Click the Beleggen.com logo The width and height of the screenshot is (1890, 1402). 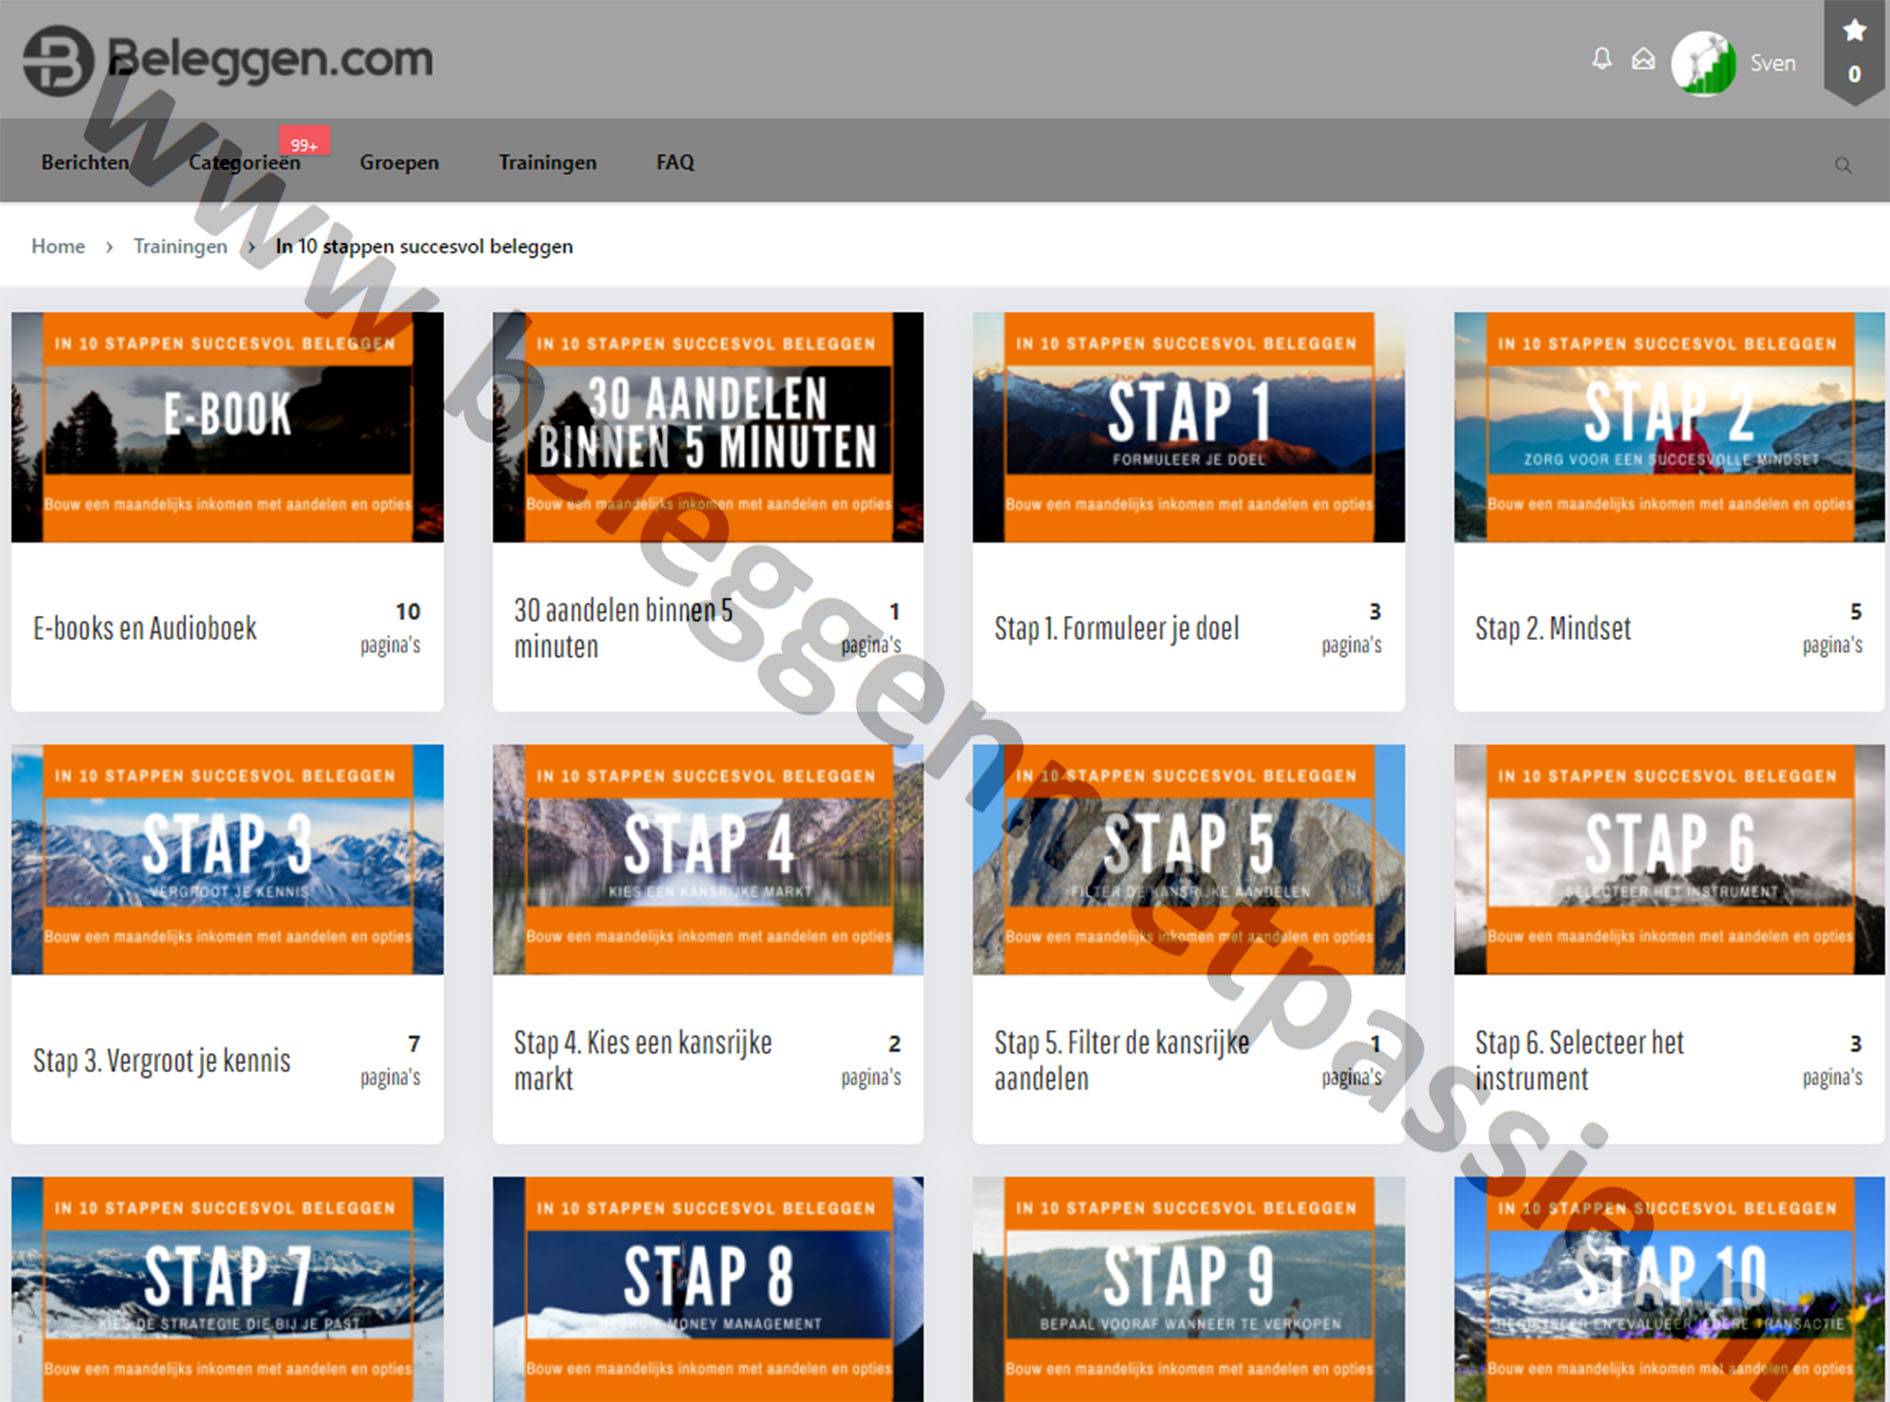pyautogui.click(x=228, y=60)
